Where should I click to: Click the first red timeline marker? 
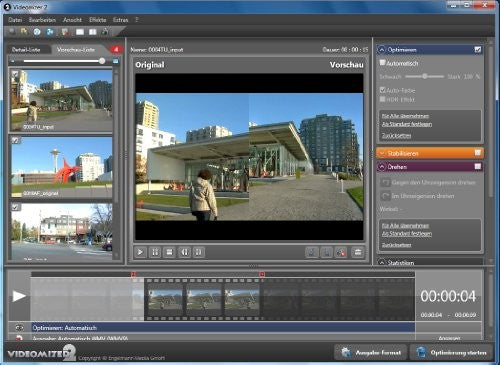[x=133, y=274]
